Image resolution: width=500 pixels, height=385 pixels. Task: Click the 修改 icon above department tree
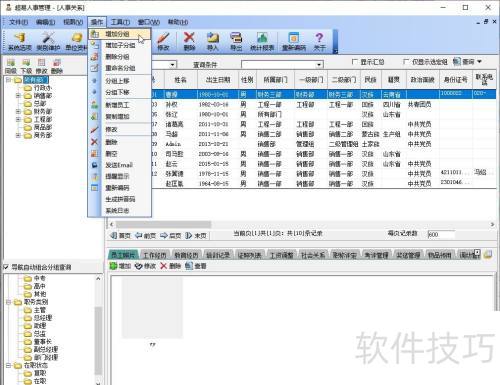tap(41, 66)
